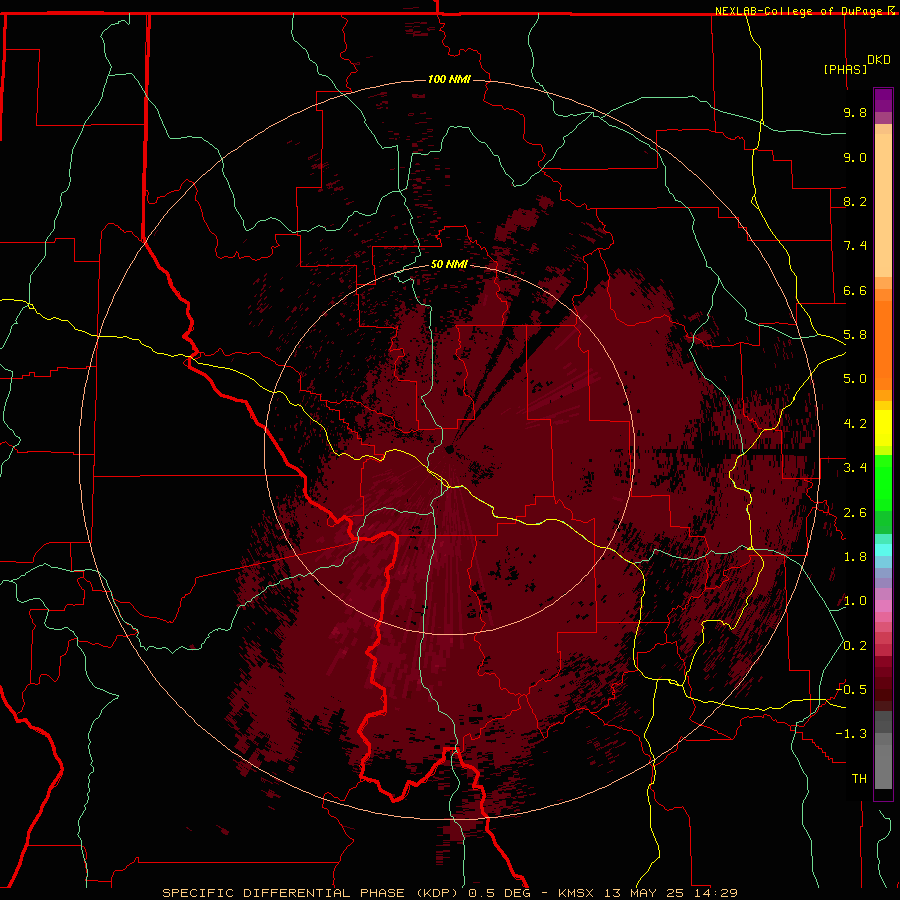Click the 3.4 scale value
The image size is (900, 900).
(x=855, y=468)
